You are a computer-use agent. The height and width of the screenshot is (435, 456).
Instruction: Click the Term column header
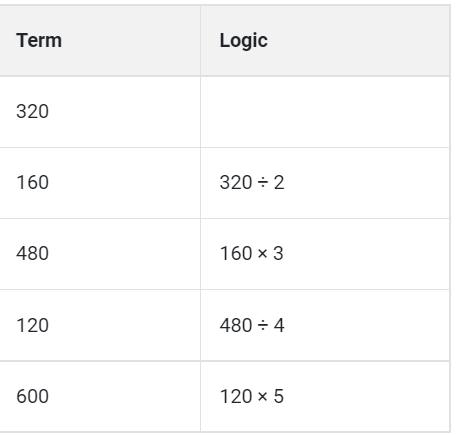click(100, 41)
